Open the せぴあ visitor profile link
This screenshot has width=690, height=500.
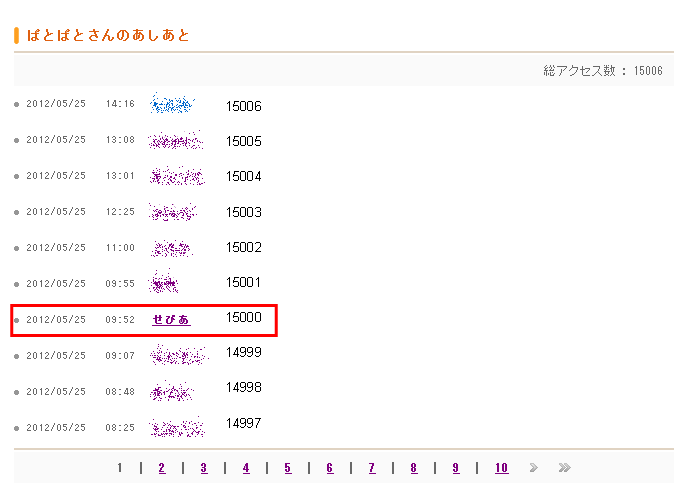pyautogui.click(x=171, y=320)
